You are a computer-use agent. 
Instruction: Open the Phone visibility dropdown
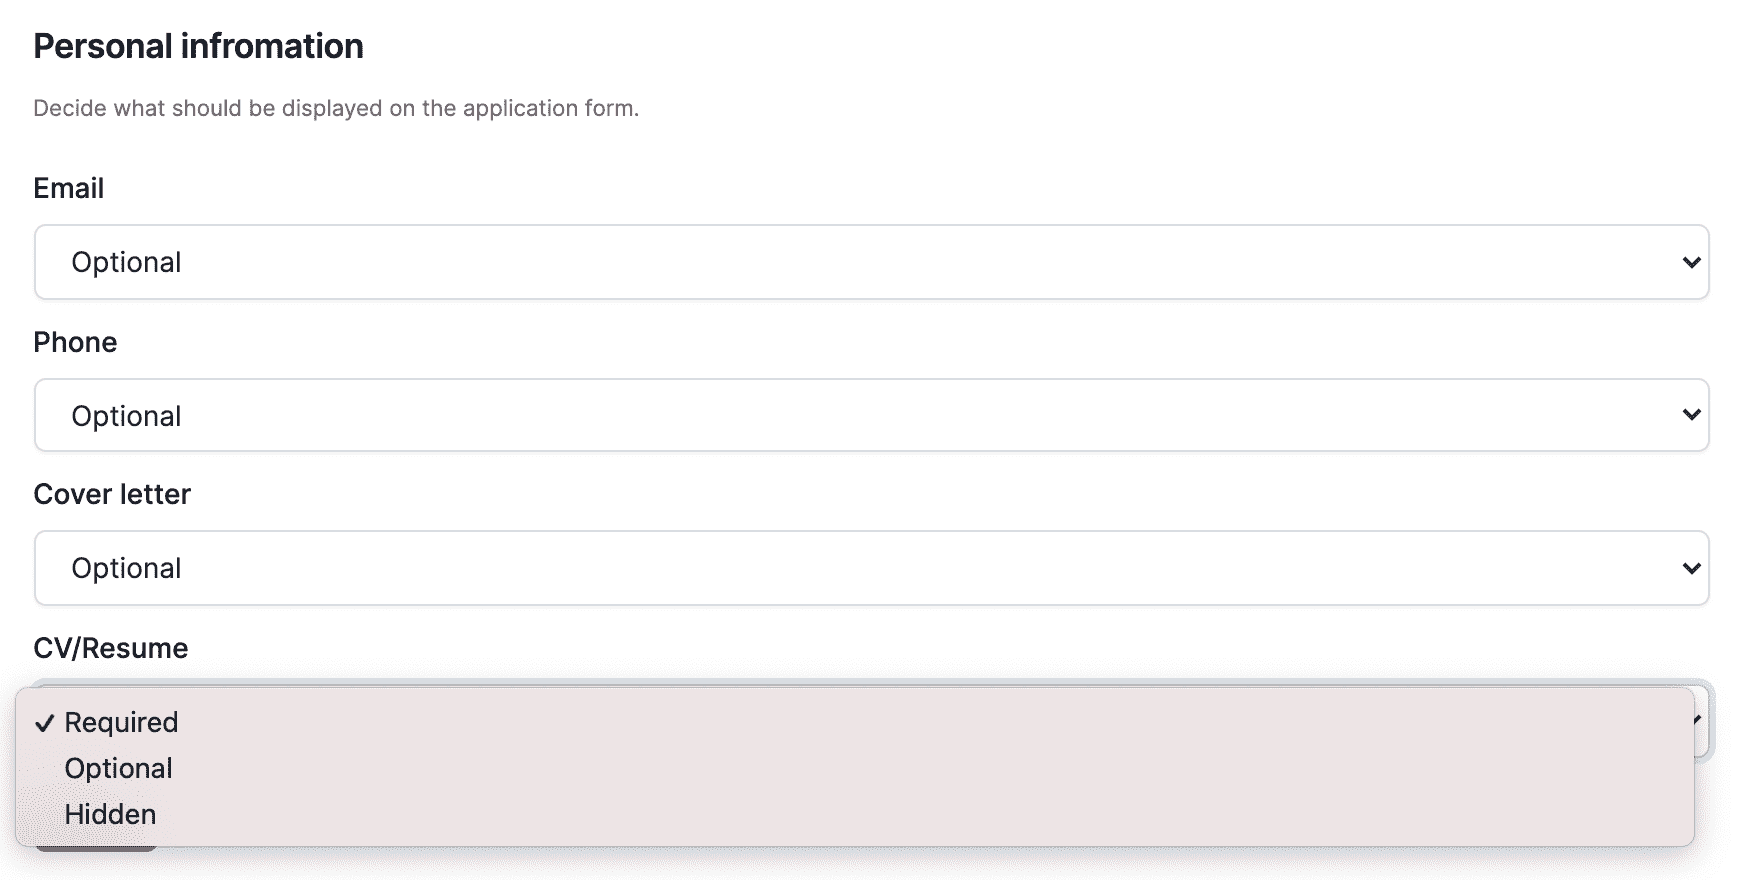pos(870,415)
